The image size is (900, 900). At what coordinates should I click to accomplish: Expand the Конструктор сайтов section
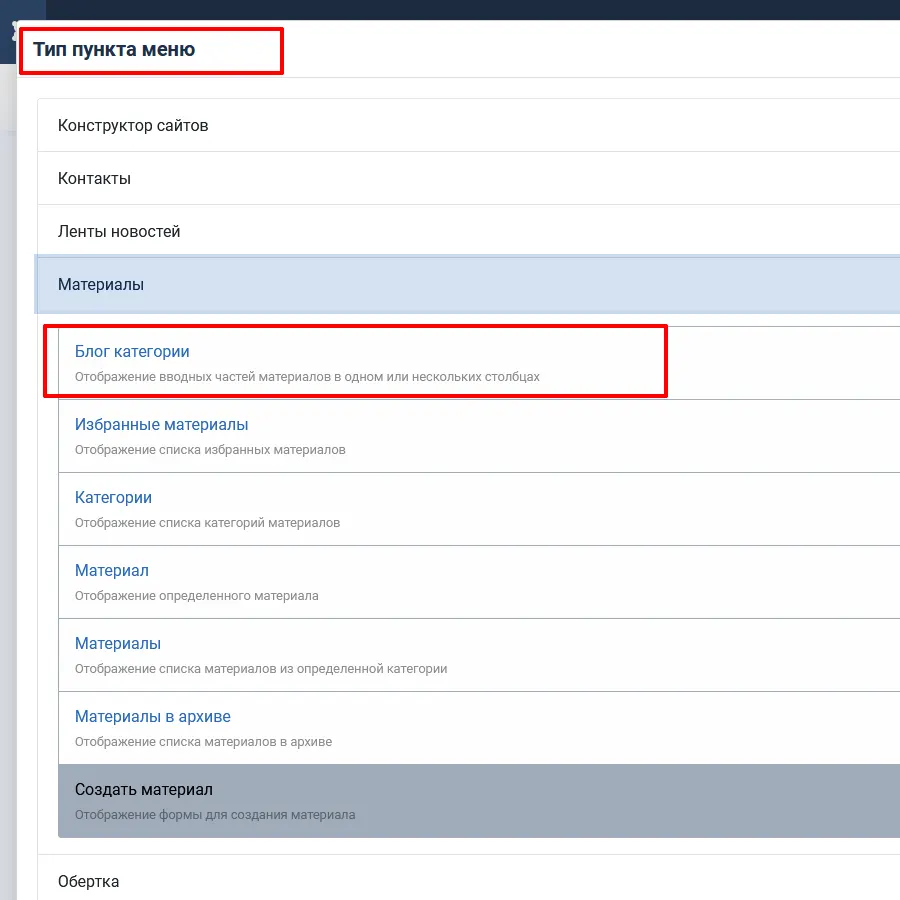point(133,126)
